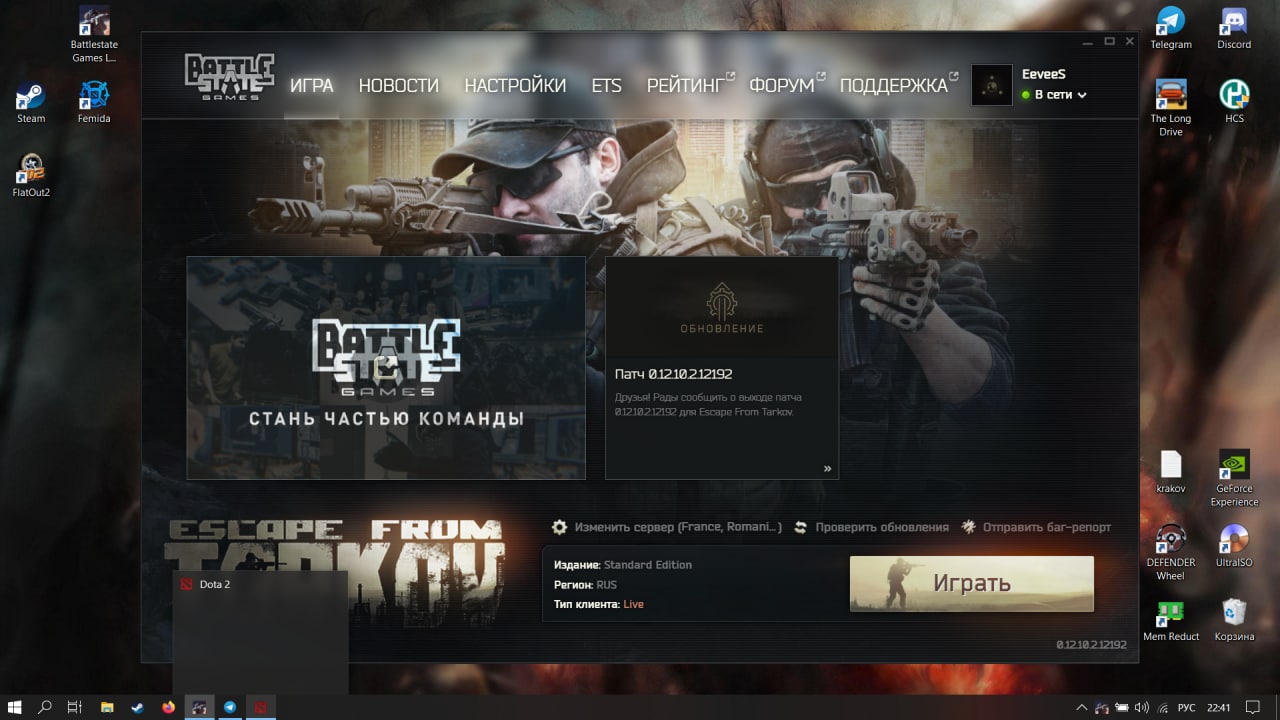This screenshot has height=720, width=1280.
Task: Click the 22:41 clock in taskbar
Action: click(x=1219, y=707)
